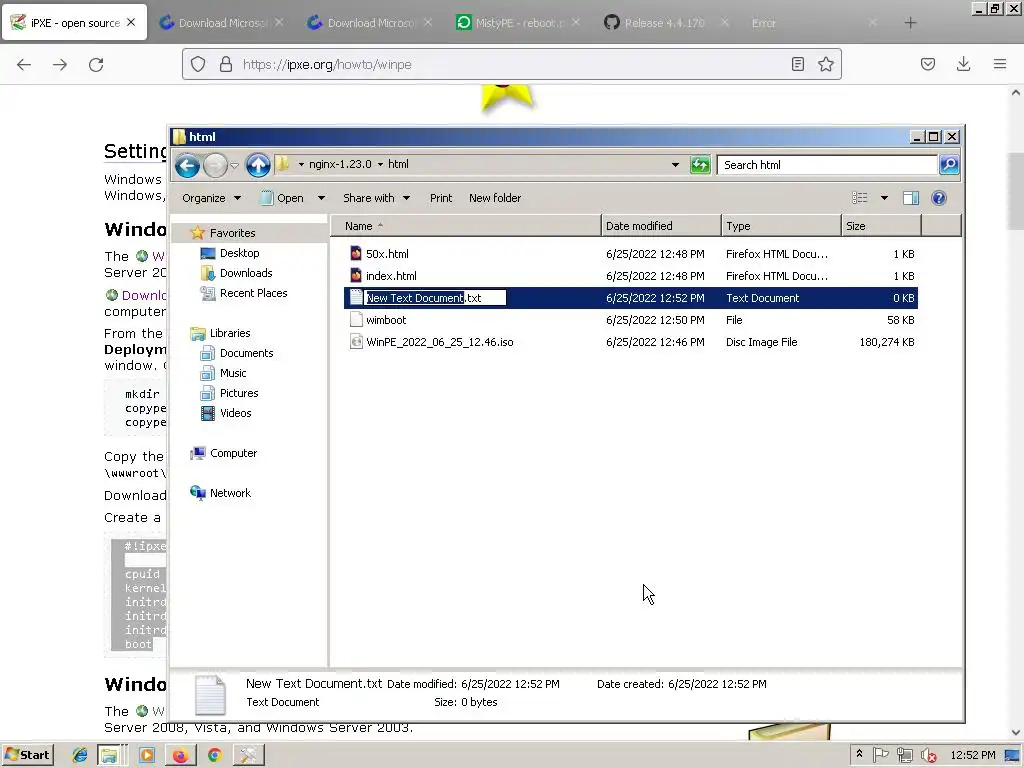
Task: Show hidden tray icons arrow
Action: click(x=859, y=753)
